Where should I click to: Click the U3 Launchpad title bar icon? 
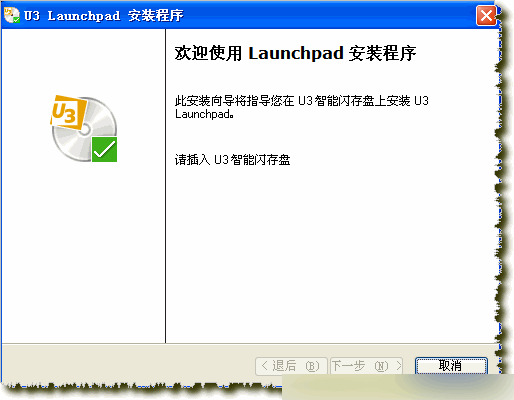point(12,15)
